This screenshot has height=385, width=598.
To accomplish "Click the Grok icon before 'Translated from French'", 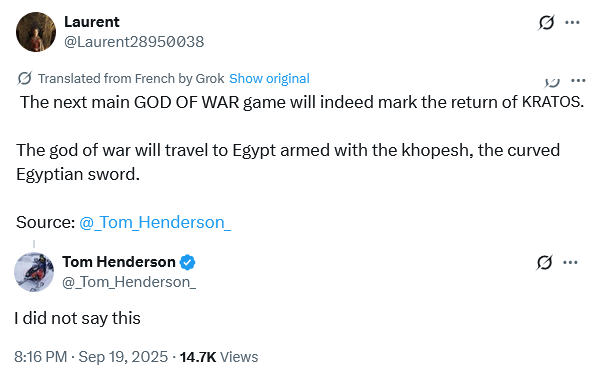I will coord(24,78).
